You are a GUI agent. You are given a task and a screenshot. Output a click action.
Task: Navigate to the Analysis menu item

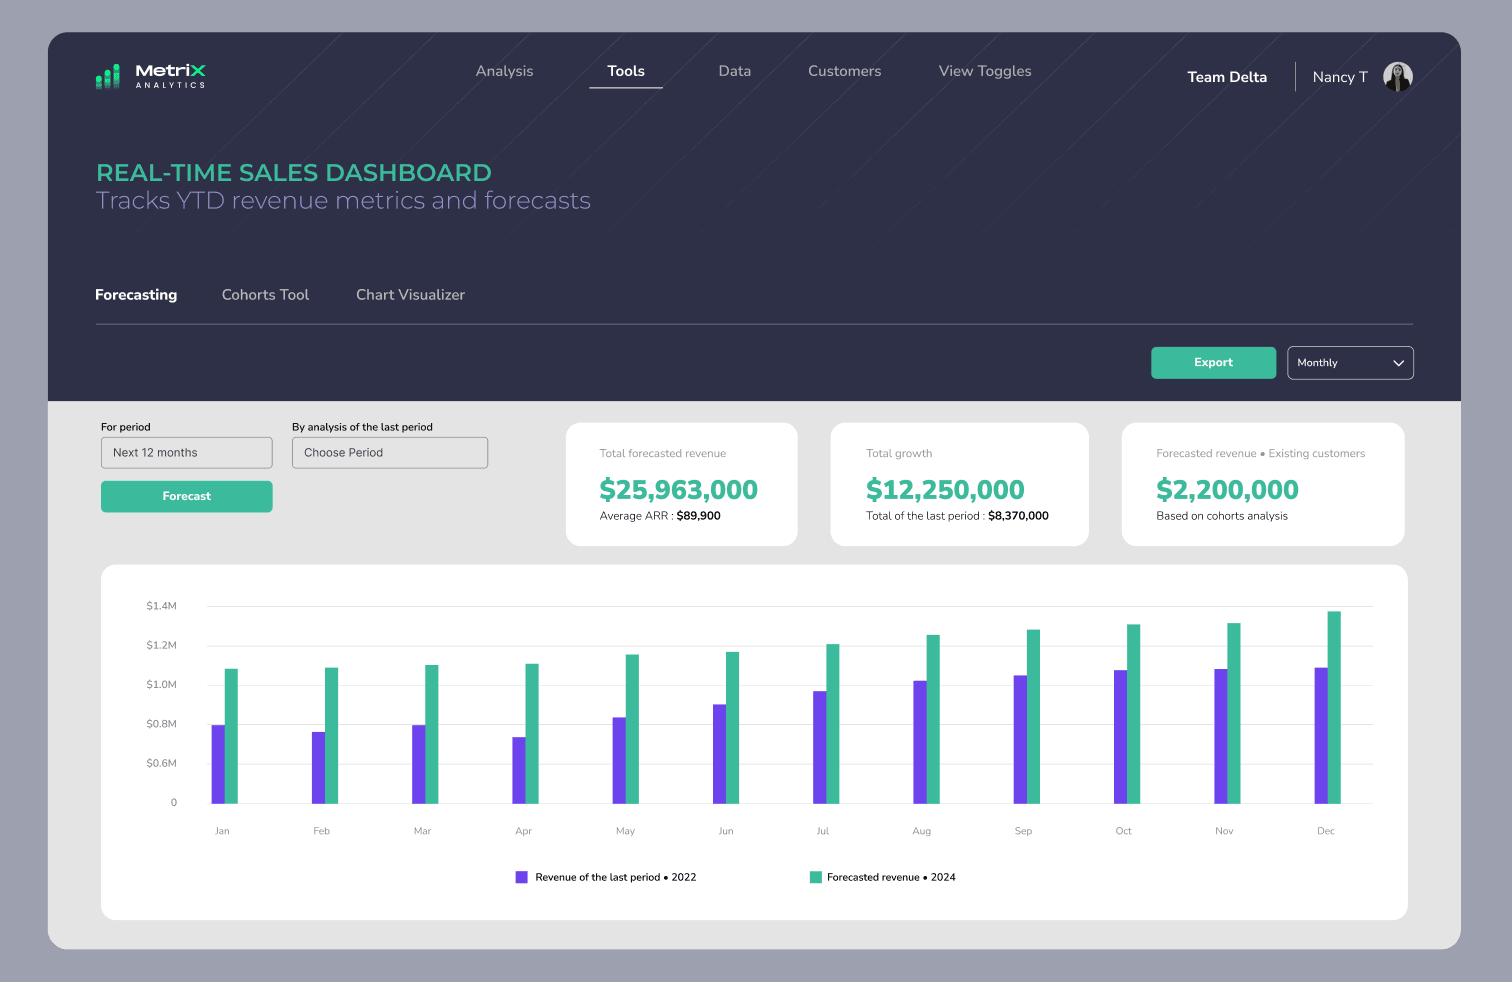point(504,71)
